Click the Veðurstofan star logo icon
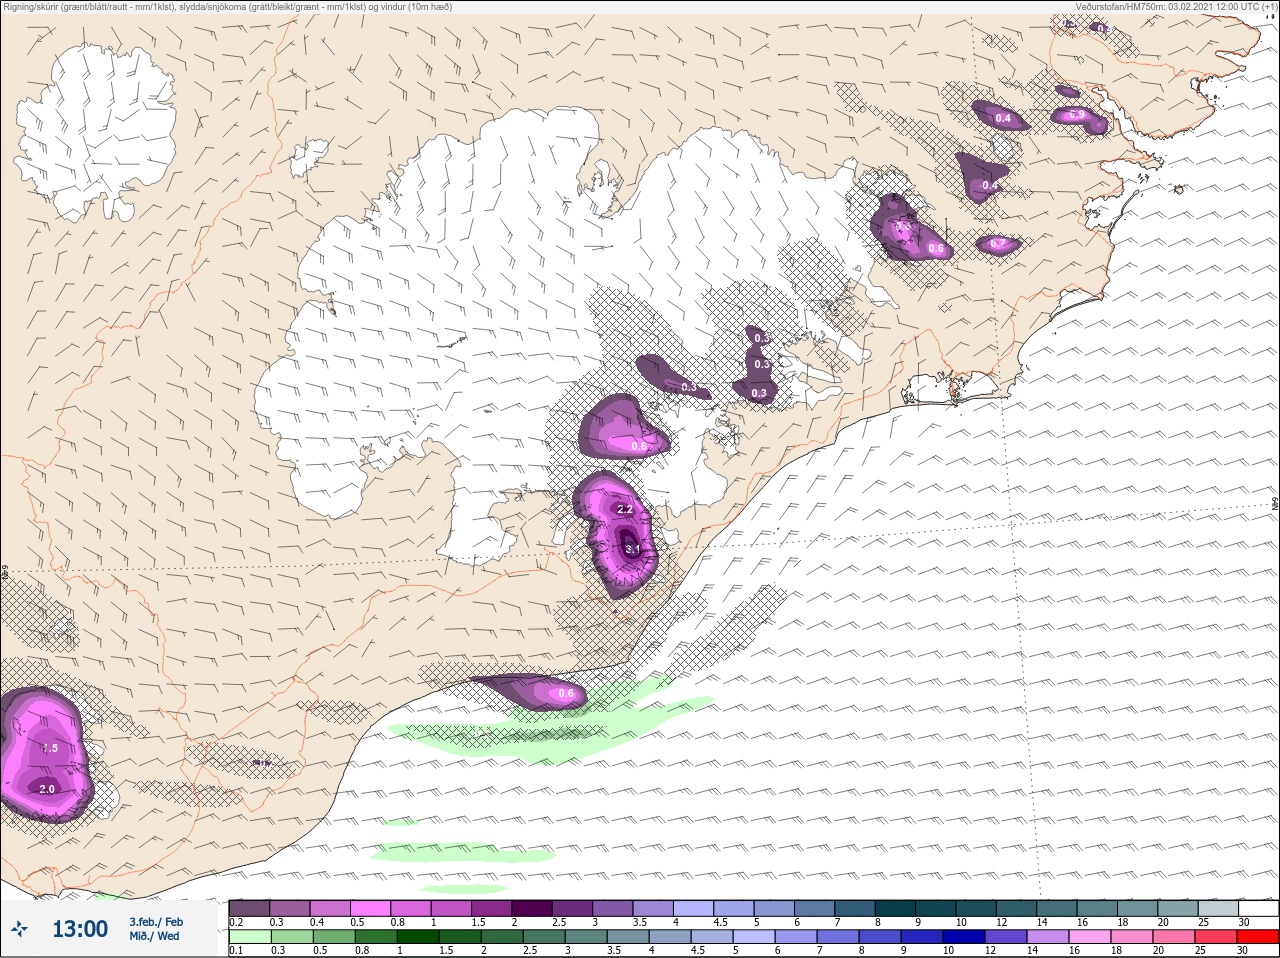This screenshot has height=958, width=1280. [19, 929]
